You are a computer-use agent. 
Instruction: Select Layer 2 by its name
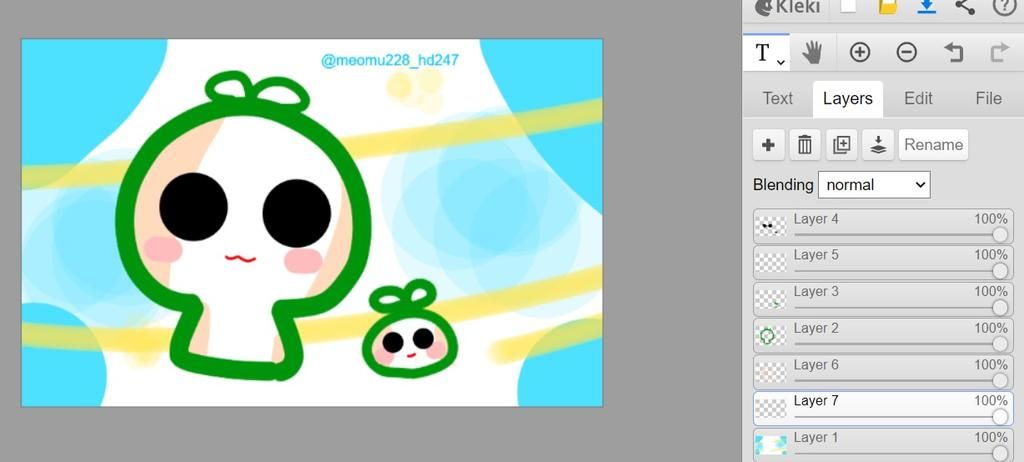[816, 328]
